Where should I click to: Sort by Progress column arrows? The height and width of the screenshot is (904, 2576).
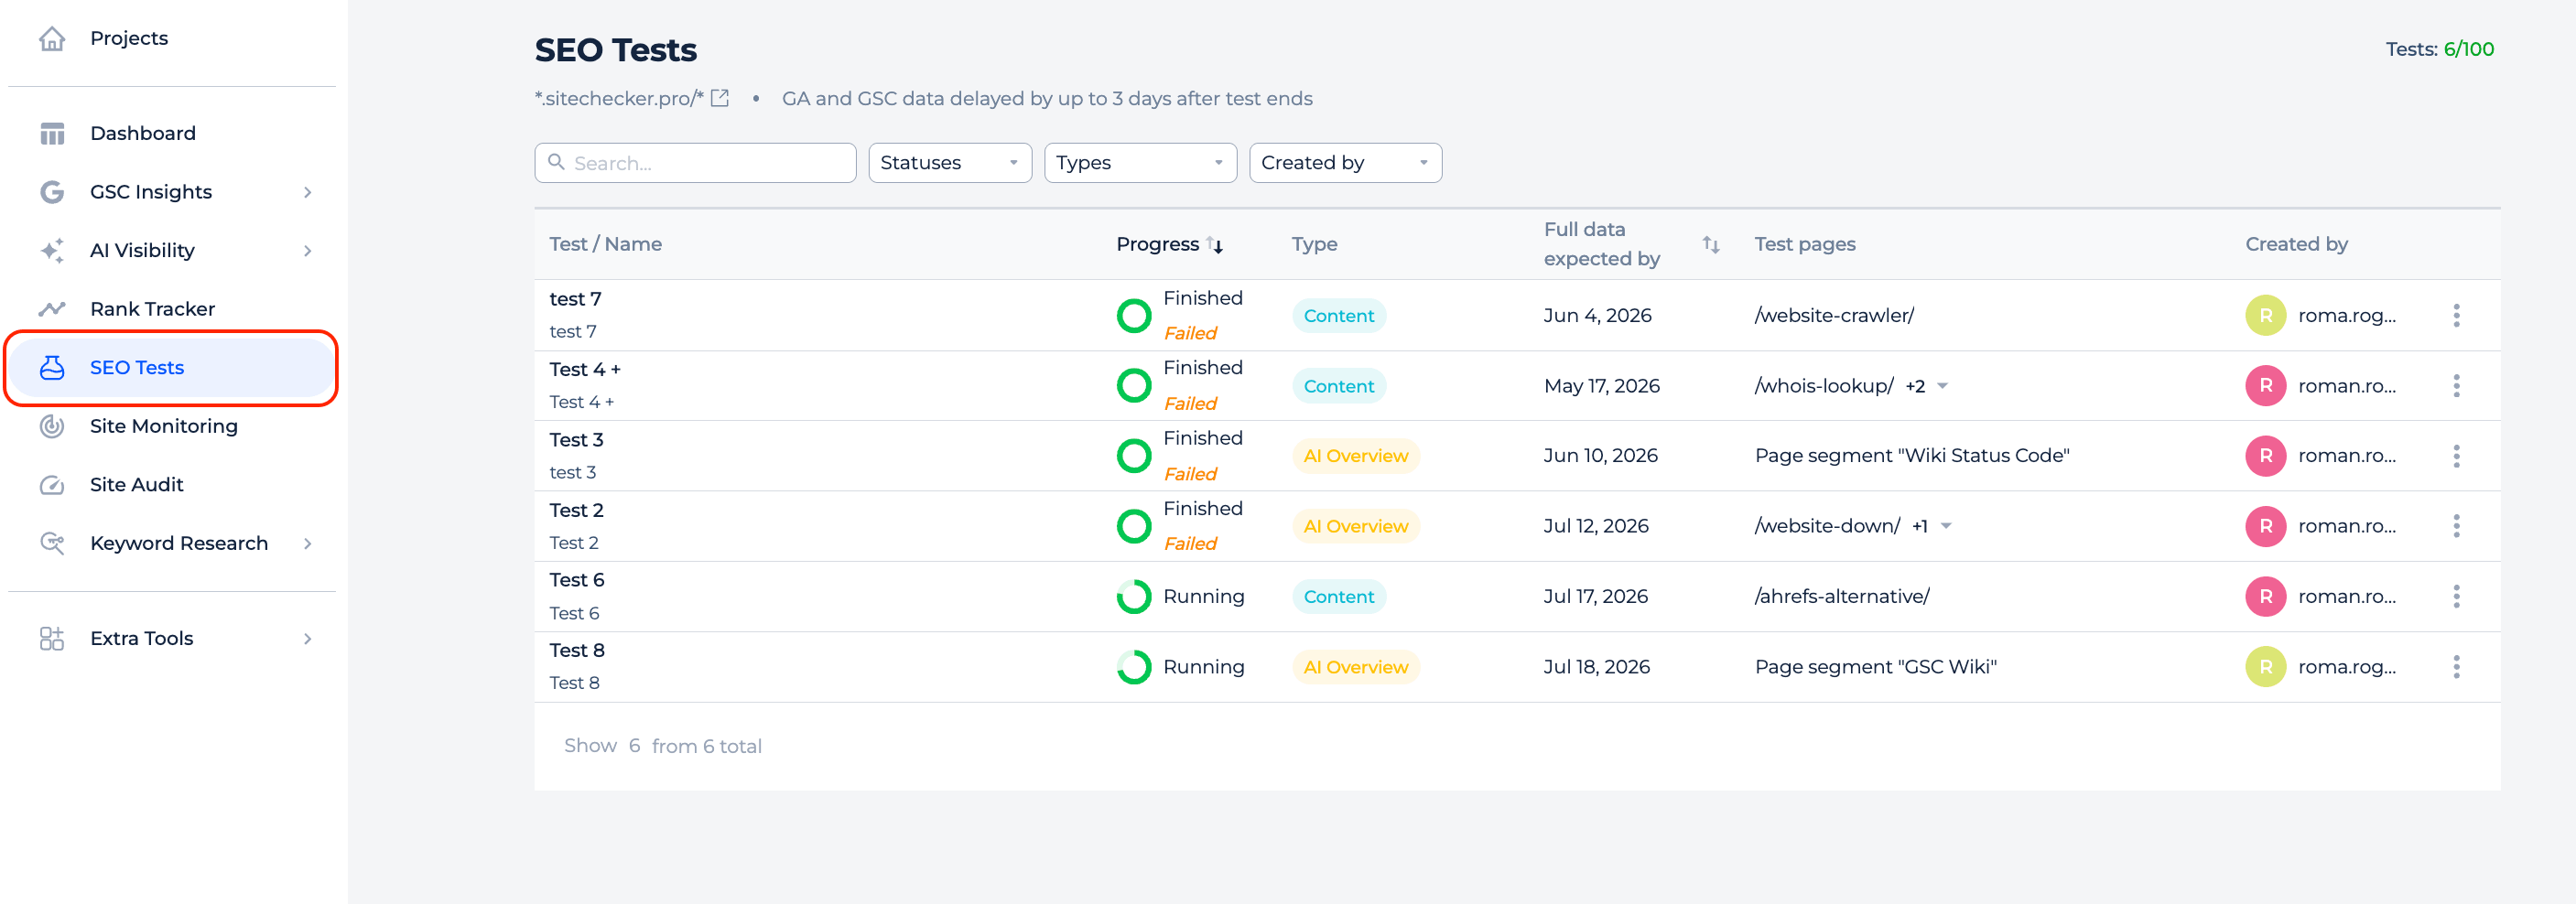[x=1215, y=245]
